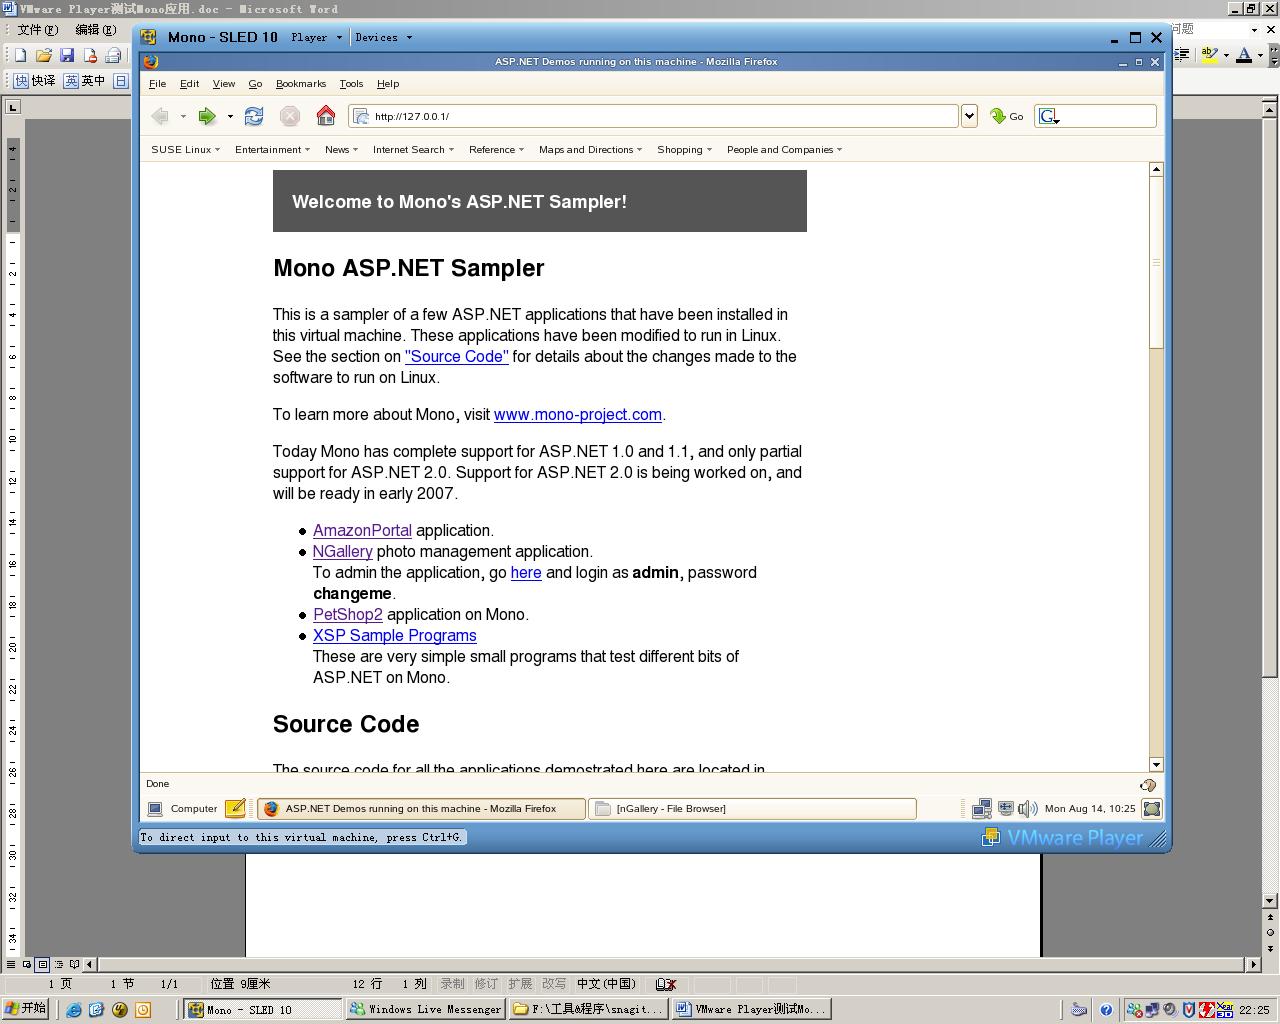Click Word's highlight color button

point(1210,55)
